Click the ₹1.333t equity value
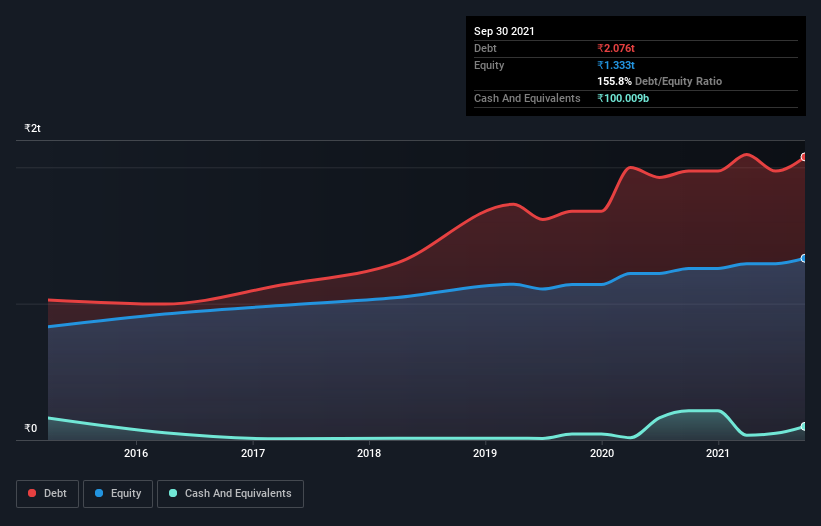 pyautogui.click(x=616, y=65)
